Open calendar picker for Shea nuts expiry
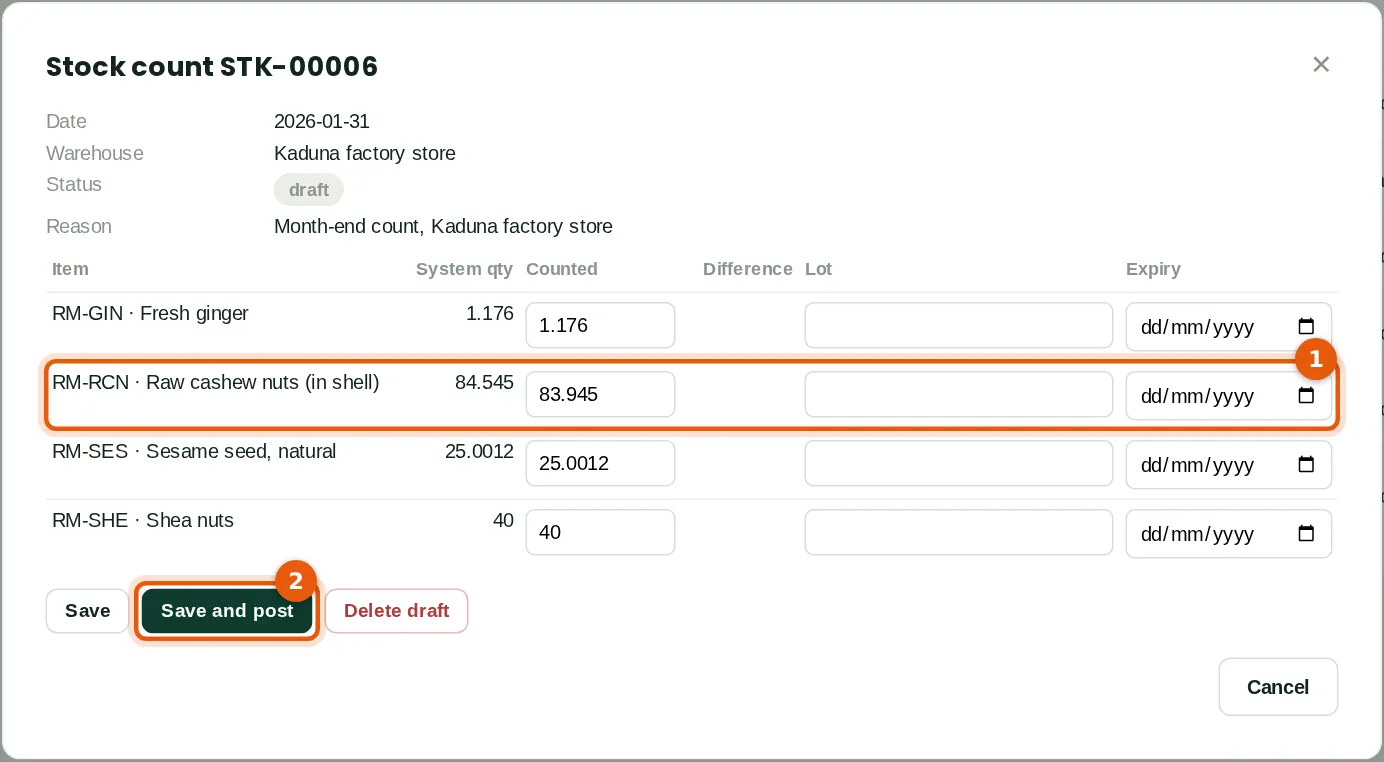The width and height of the screenshot is (1384, 762). click(1306, 533)
